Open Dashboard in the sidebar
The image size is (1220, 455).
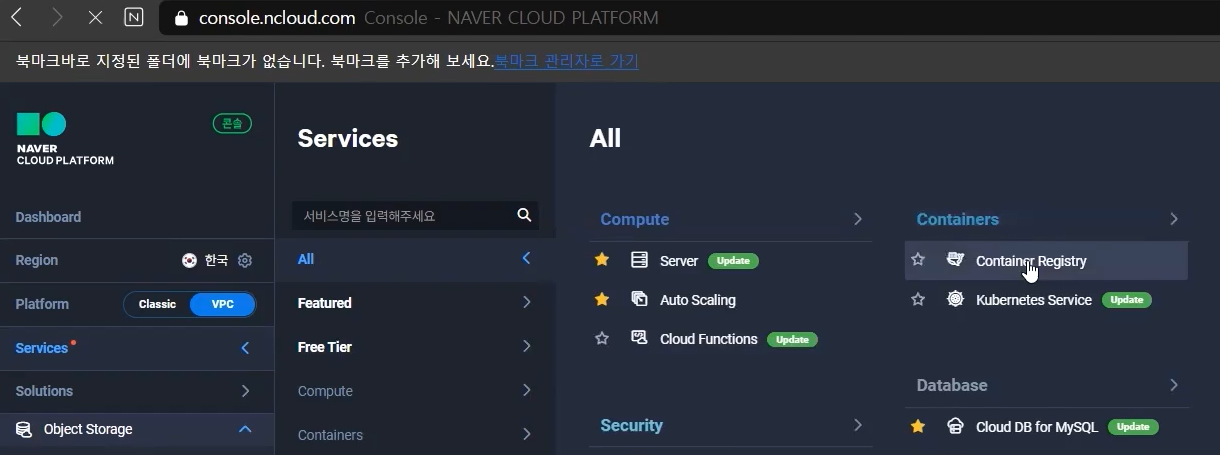pos(48,217)
